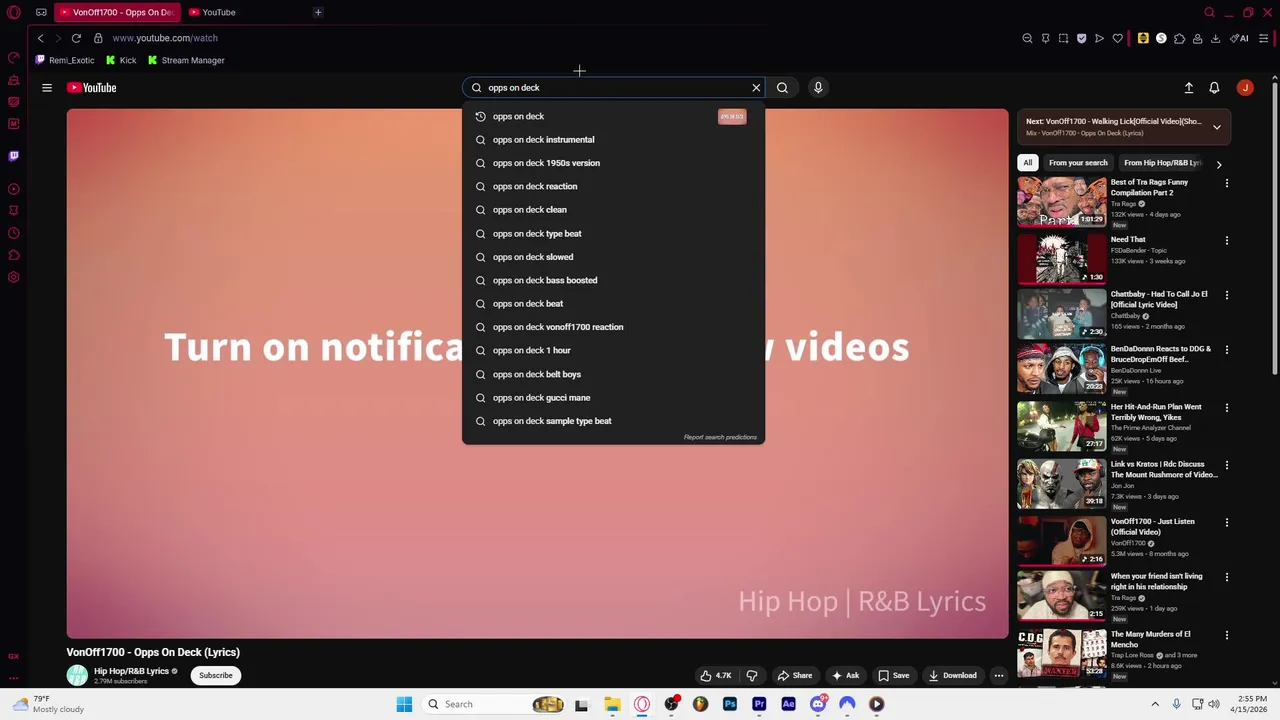Click the address bar URL
1280x720 pixels.
point(165,38)
